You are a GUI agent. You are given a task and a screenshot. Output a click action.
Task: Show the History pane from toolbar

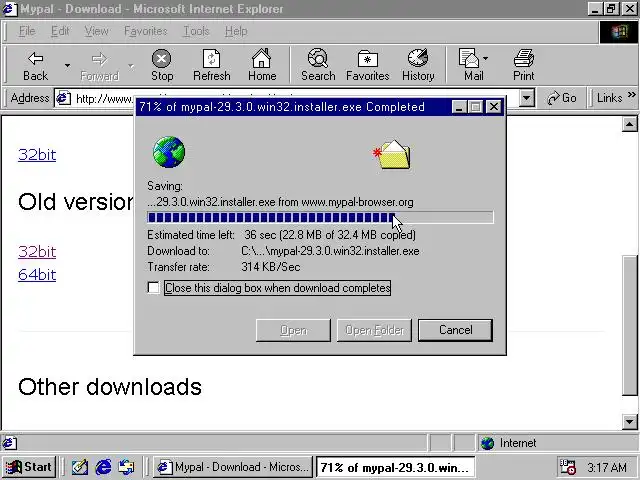[418, 65]
